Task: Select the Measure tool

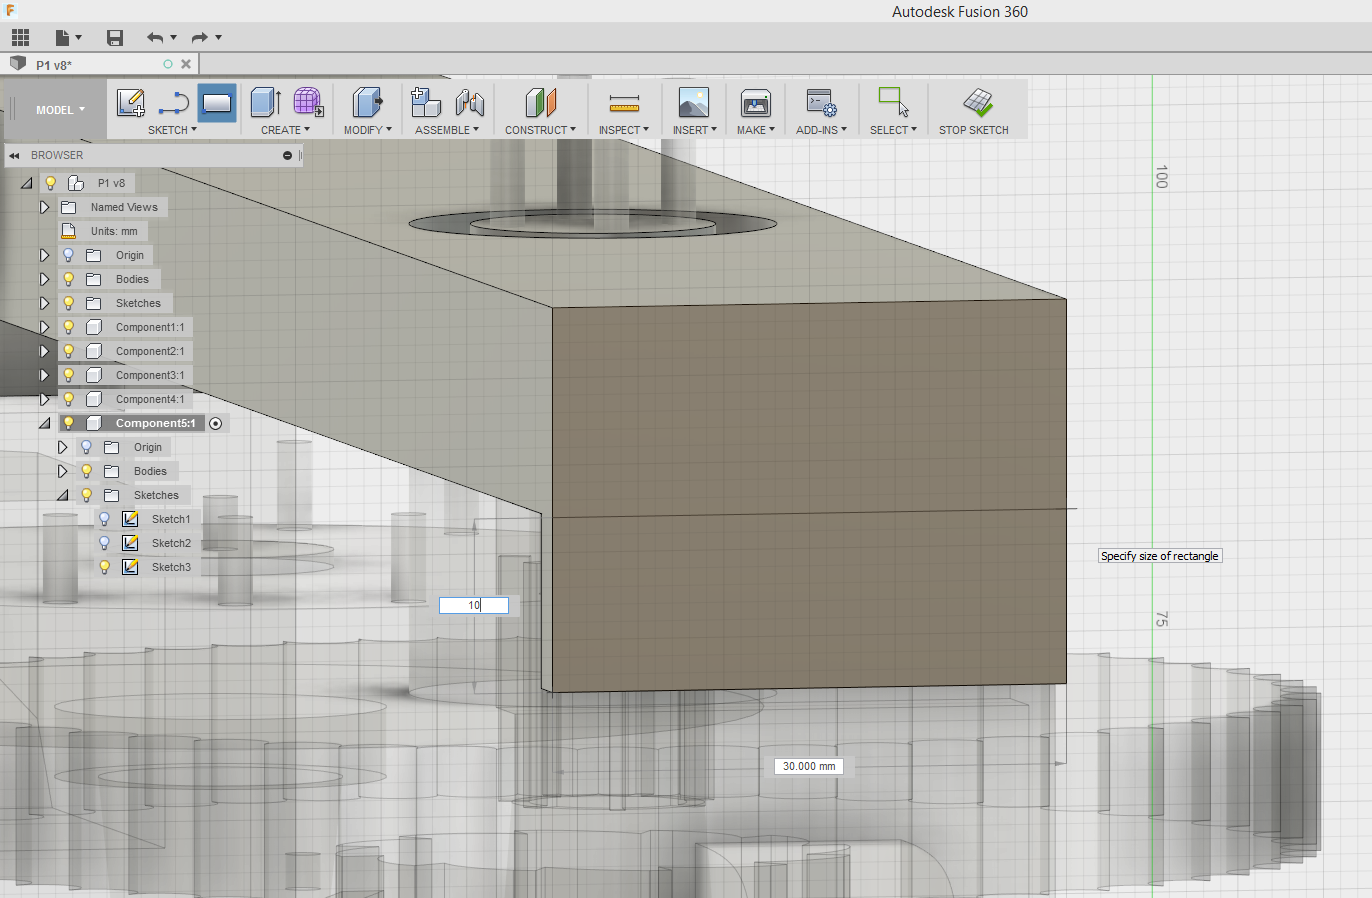Action: click(624, 103)
